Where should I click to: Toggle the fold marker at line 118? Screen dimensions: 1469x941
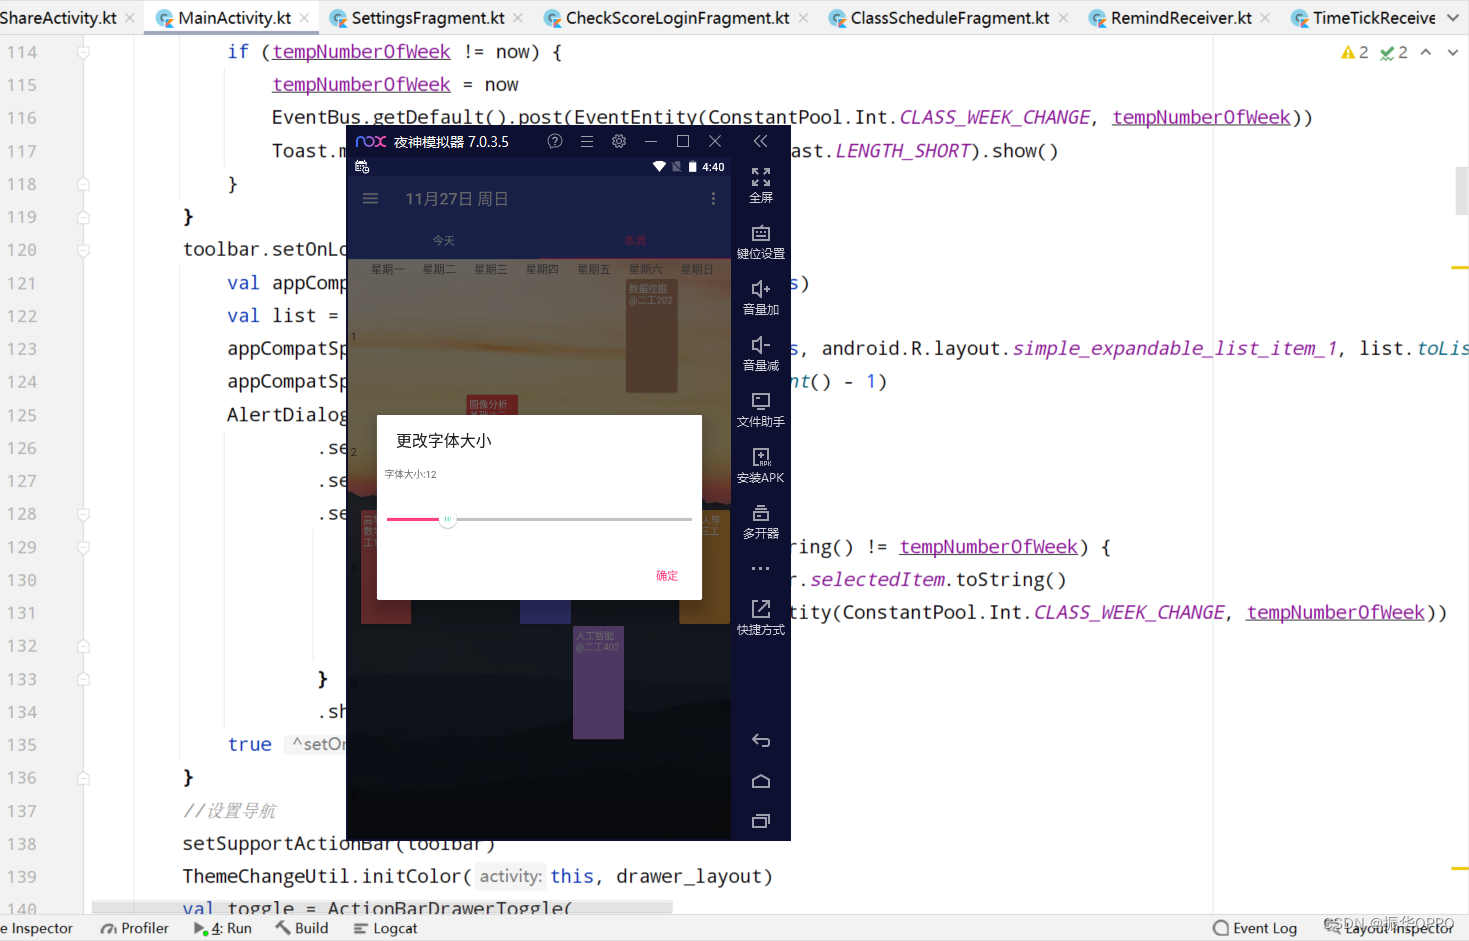[84, 184]
